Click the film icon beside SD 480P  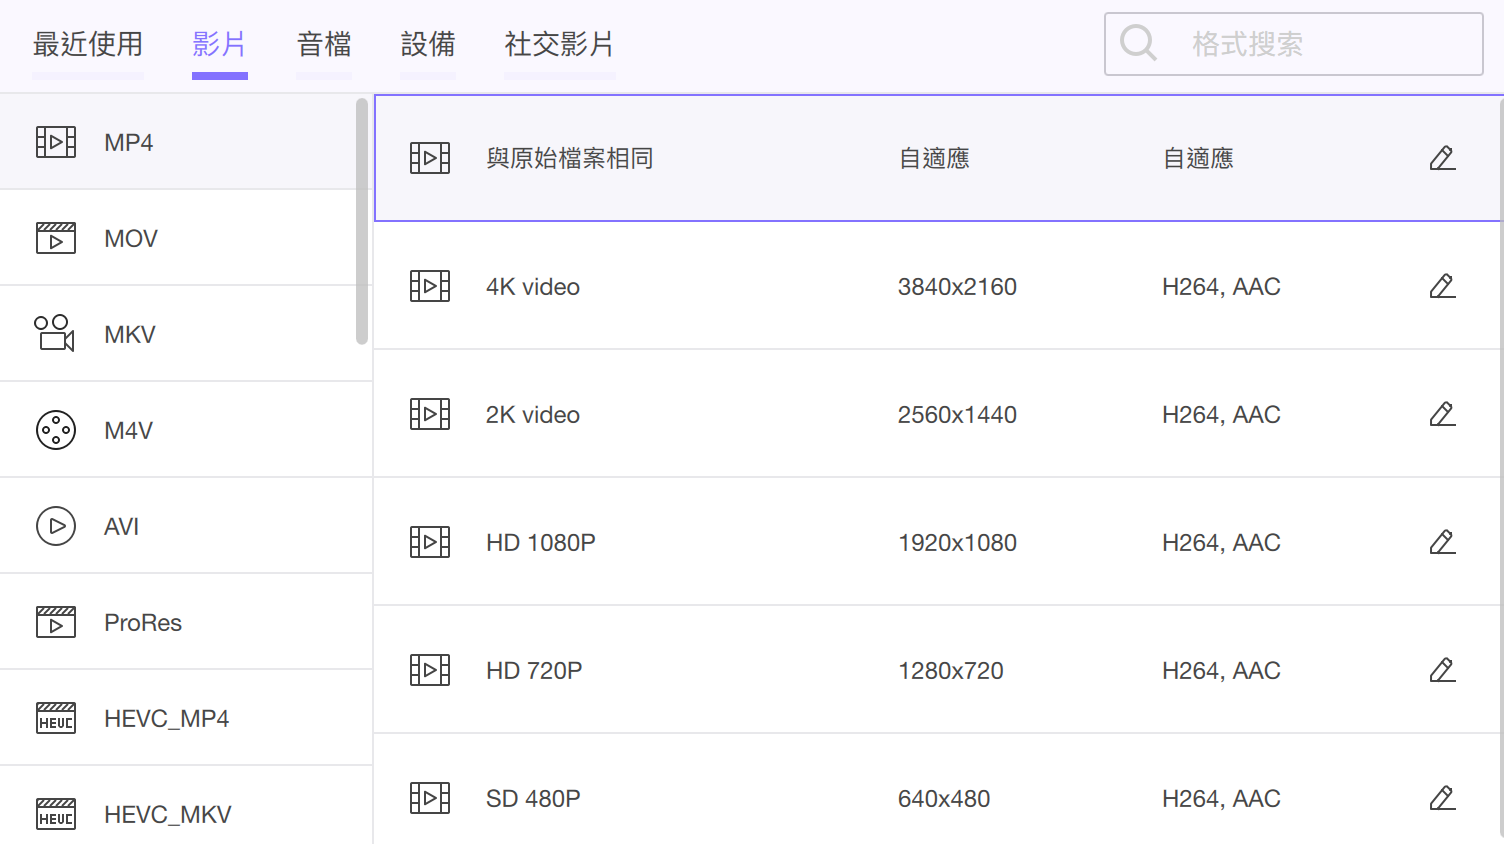point(430,798)
